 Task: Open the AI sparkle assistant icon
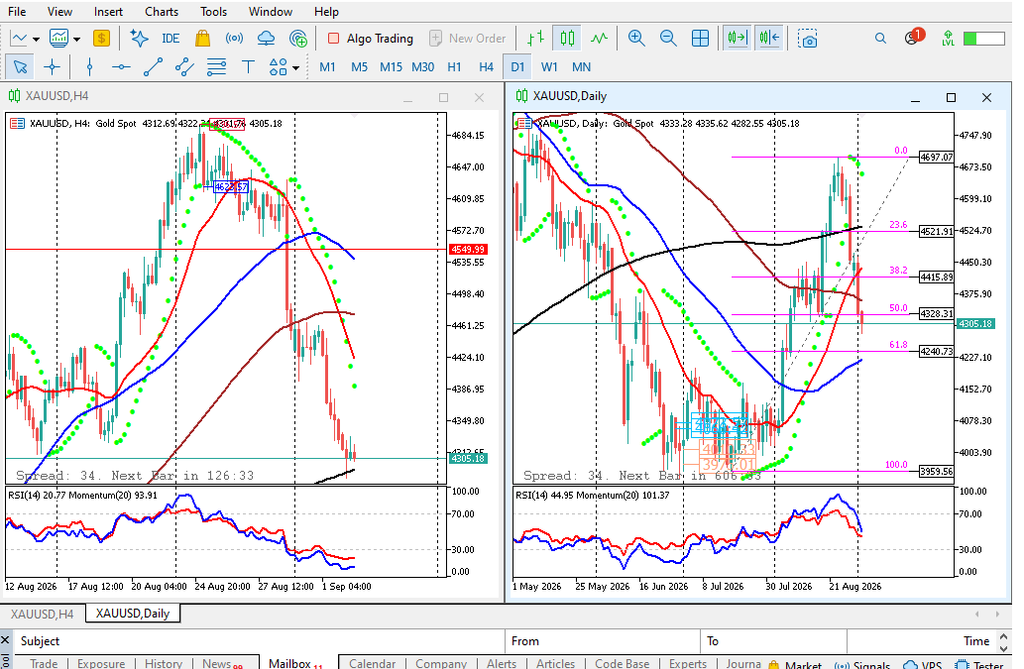point(138,39)
